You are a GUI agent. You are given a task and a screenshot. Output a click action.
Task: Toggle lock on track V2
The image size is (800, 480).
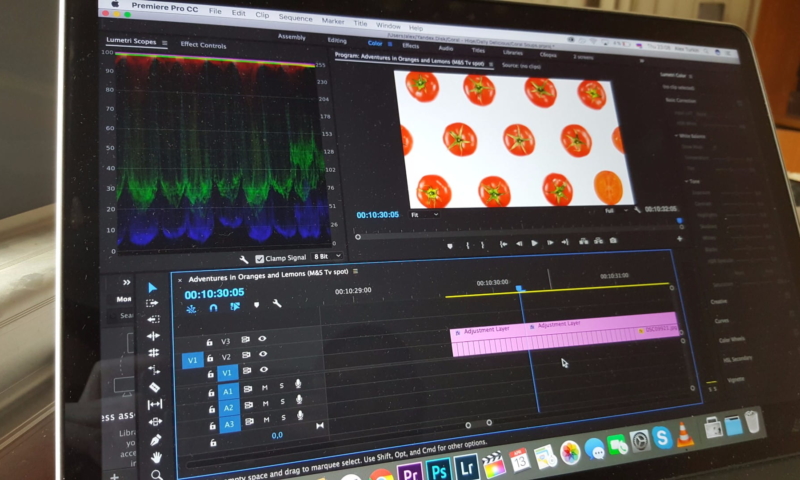point(211,356)
